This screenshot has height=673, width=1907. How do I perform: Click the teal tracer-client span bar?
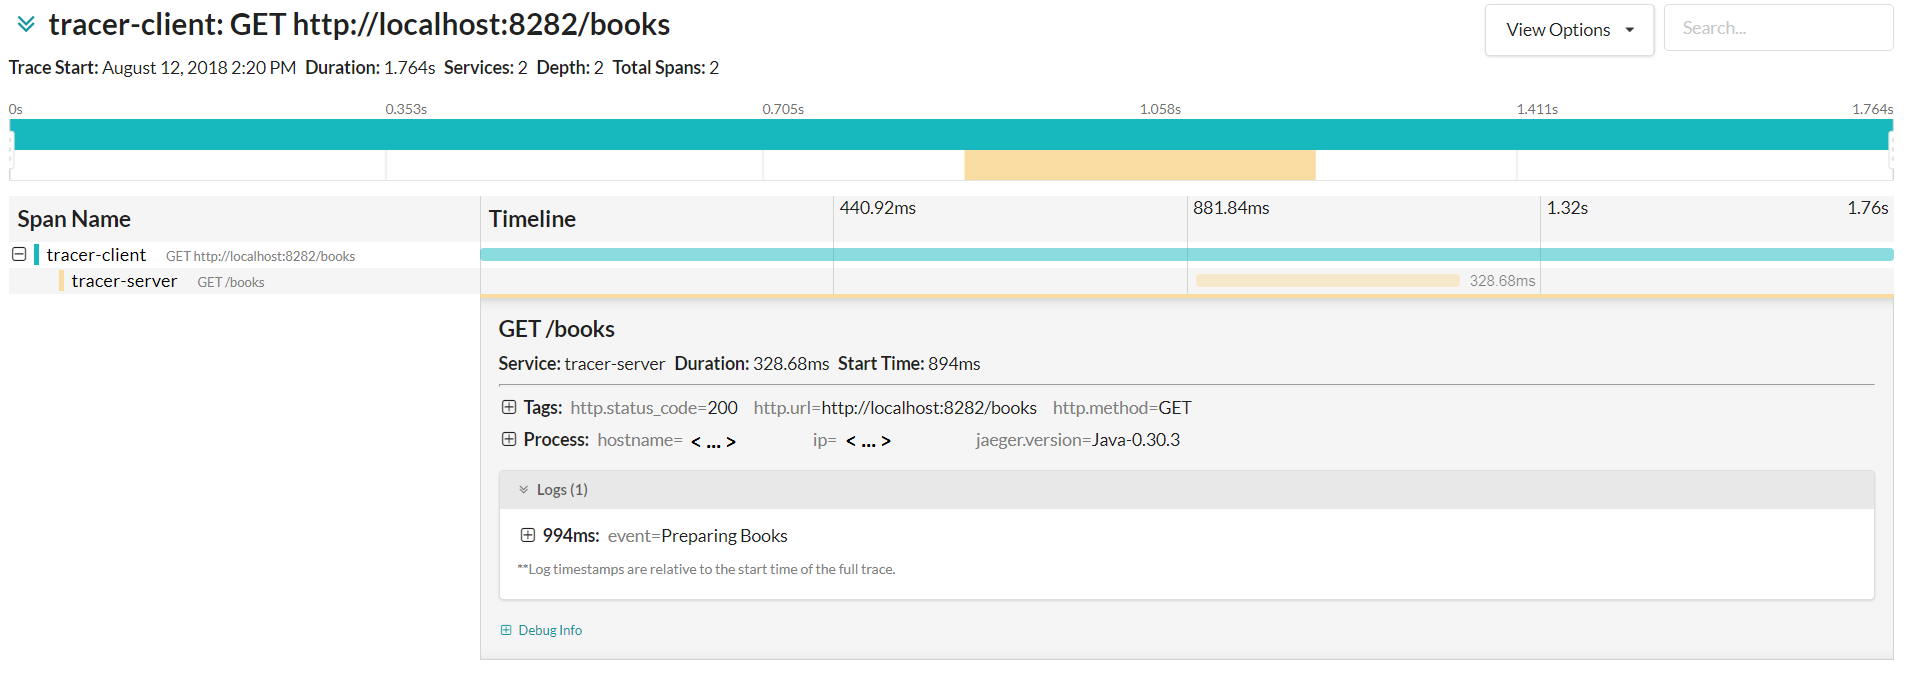(x=1186, y=255)
